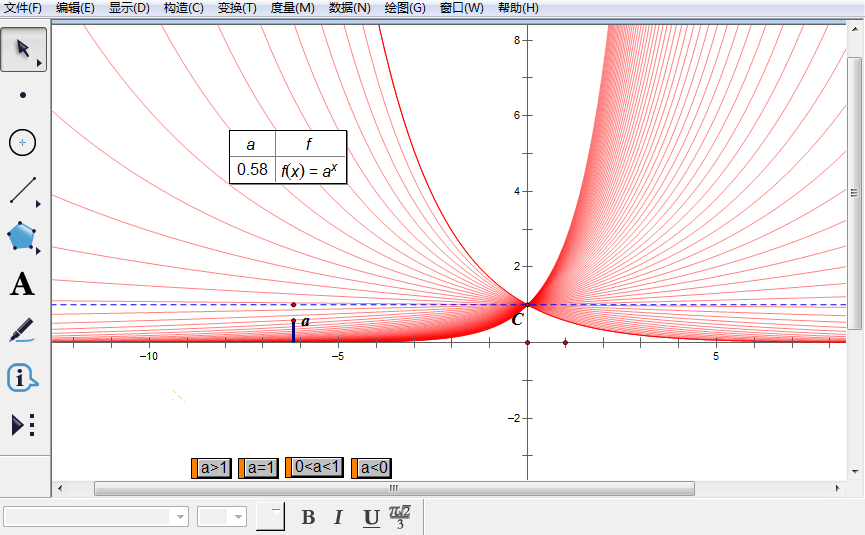Toggle underline text formatting
865x535 pixels.
[x=371, y=517]
